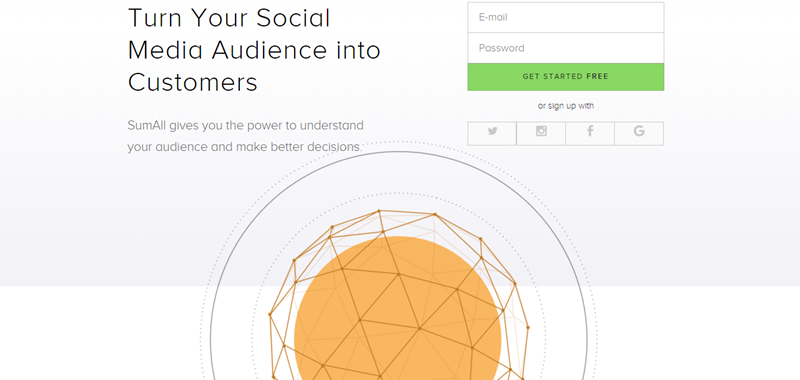Click the "your audience and make better decisions" line
The height and width of the screenshot is (380, 800).
244,147
